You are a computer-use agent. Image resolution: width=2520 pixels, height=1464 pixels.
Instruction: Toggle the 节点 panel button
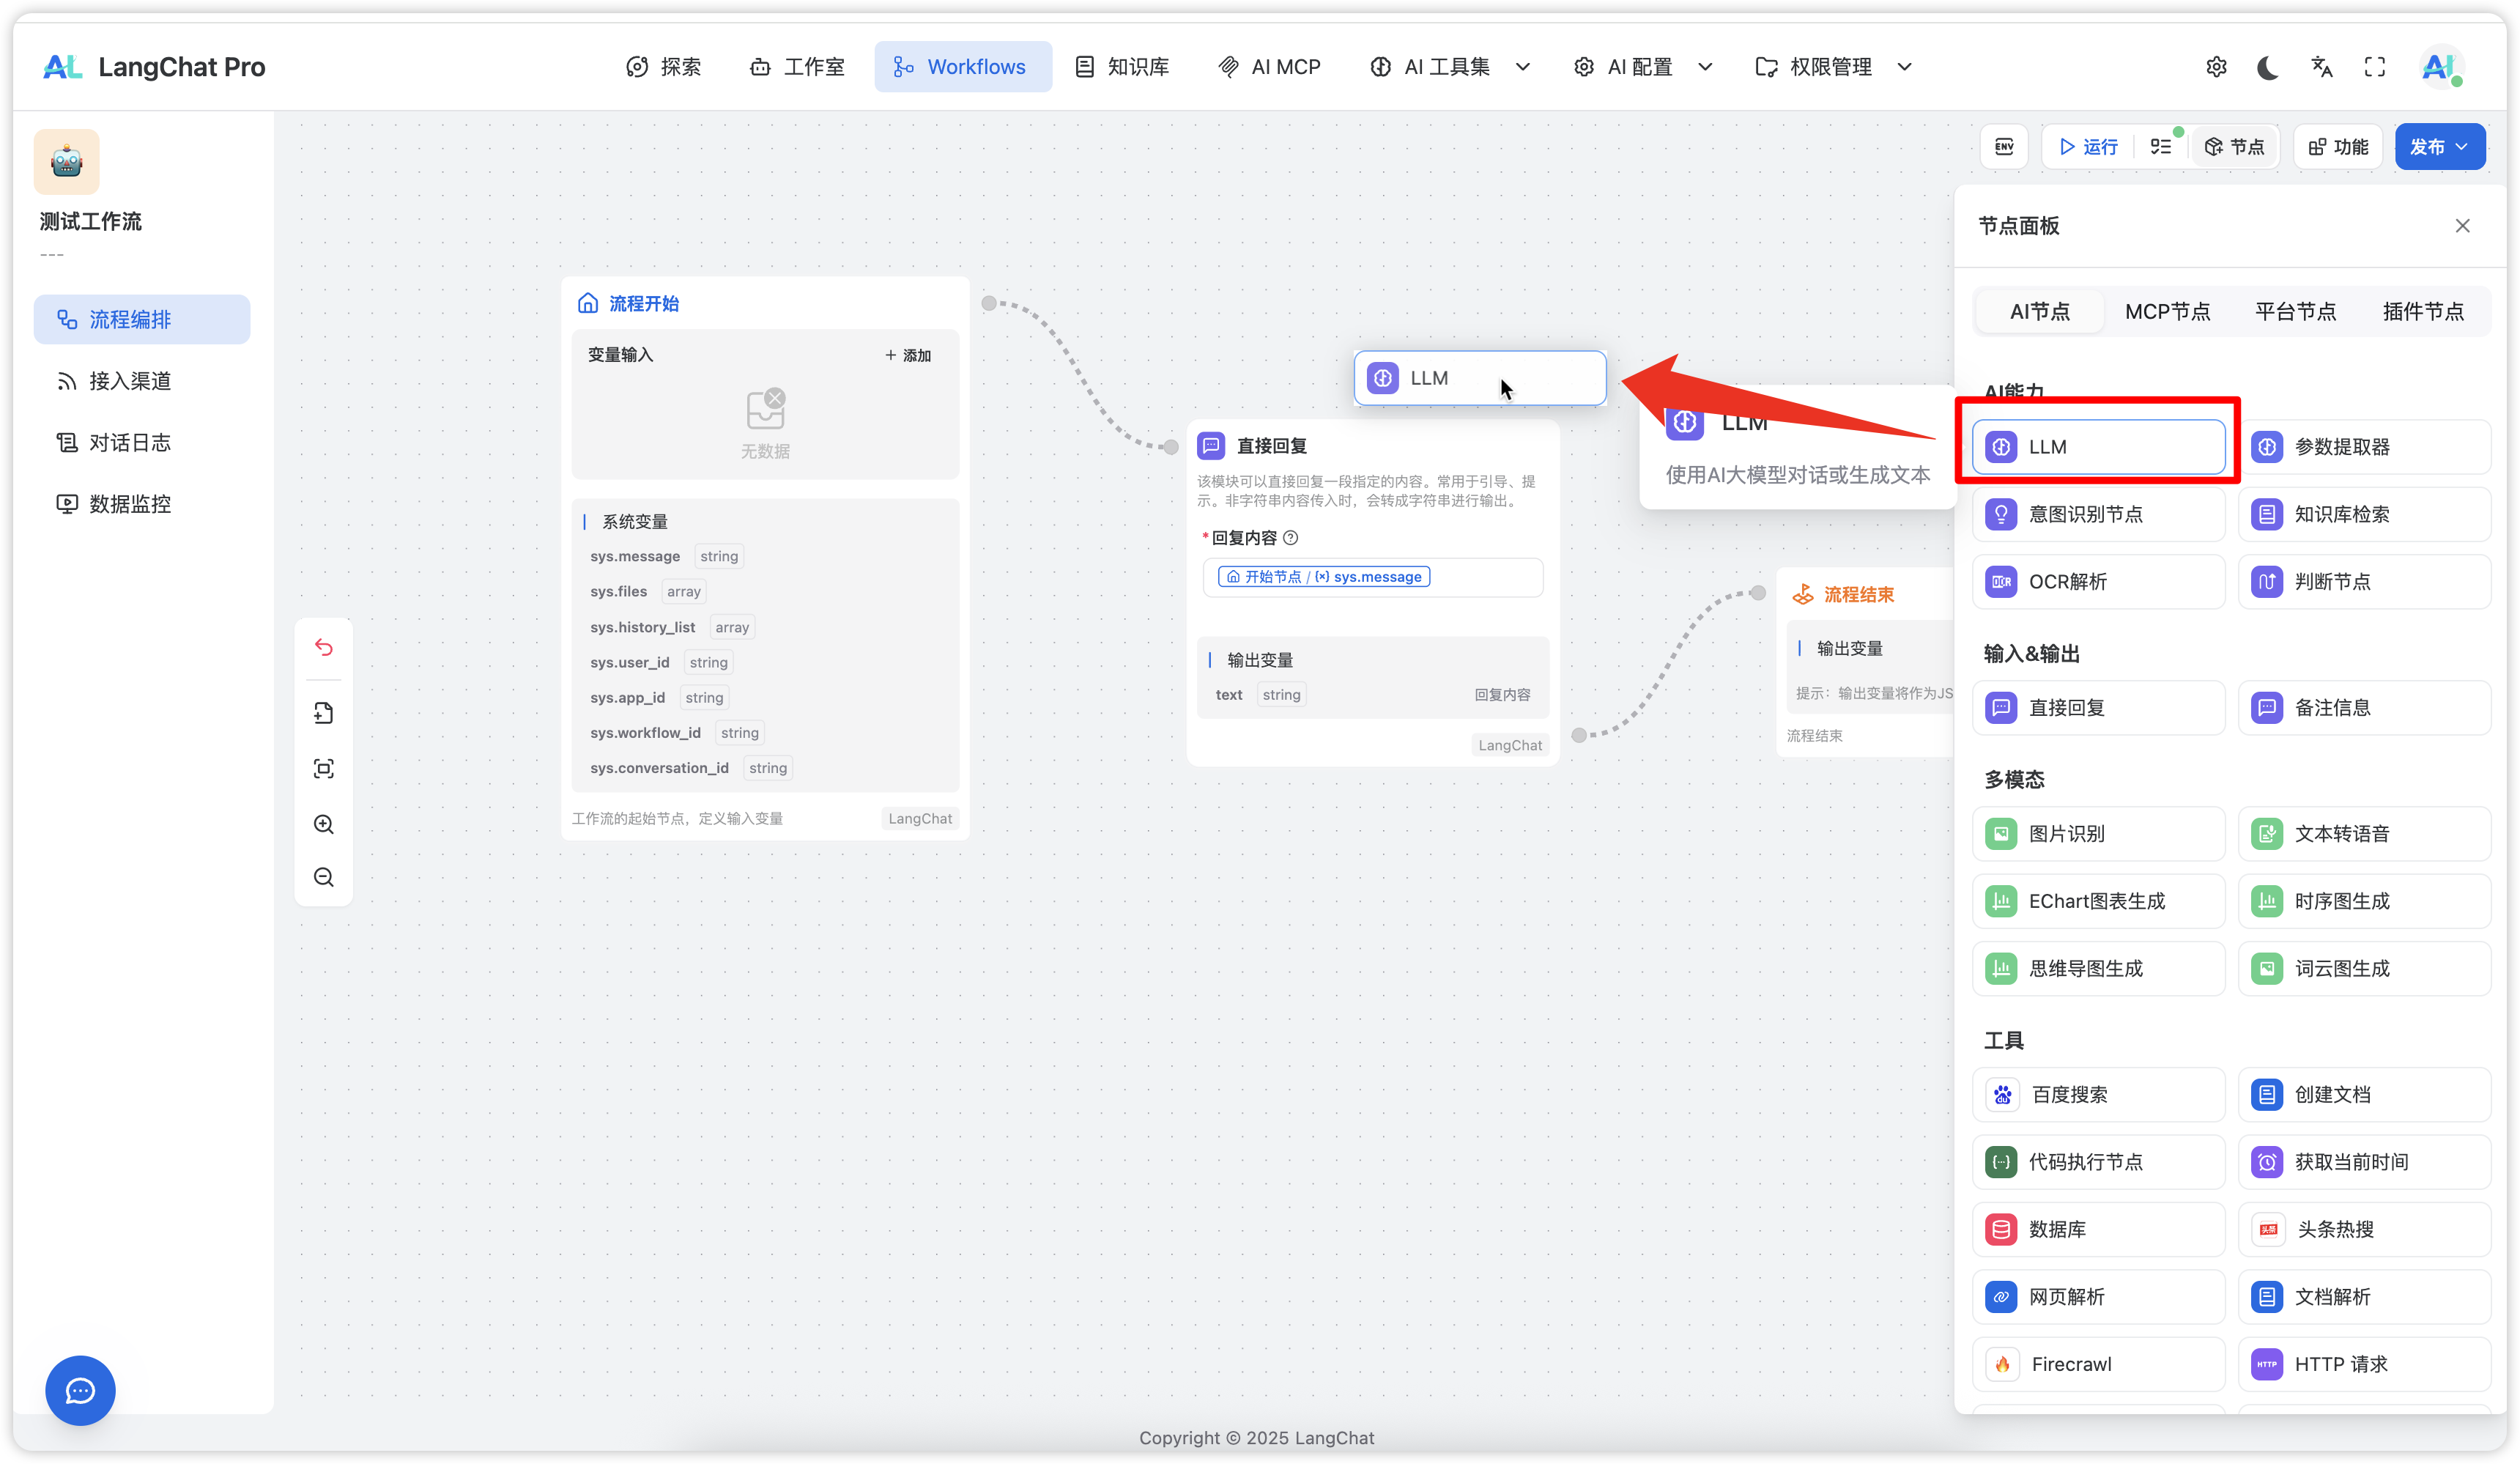click(2234, 147)
